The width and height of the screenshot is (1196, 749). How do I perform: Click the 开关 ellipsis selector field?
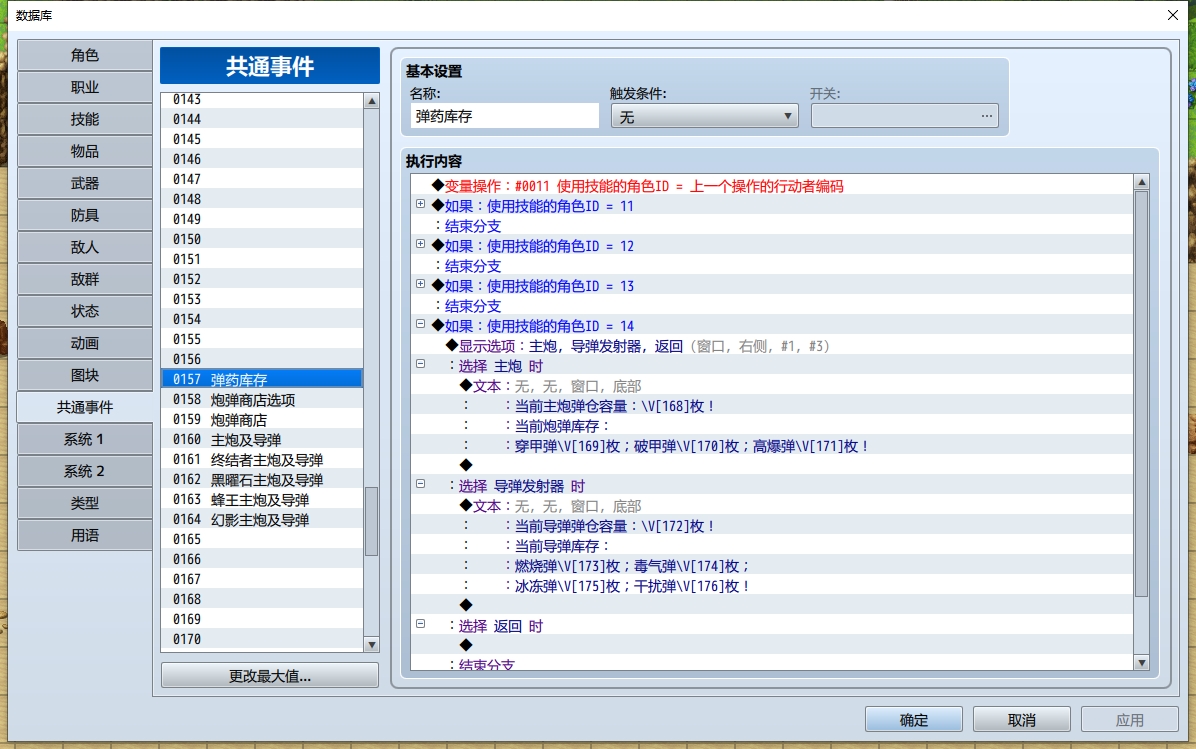coord(904,116)
